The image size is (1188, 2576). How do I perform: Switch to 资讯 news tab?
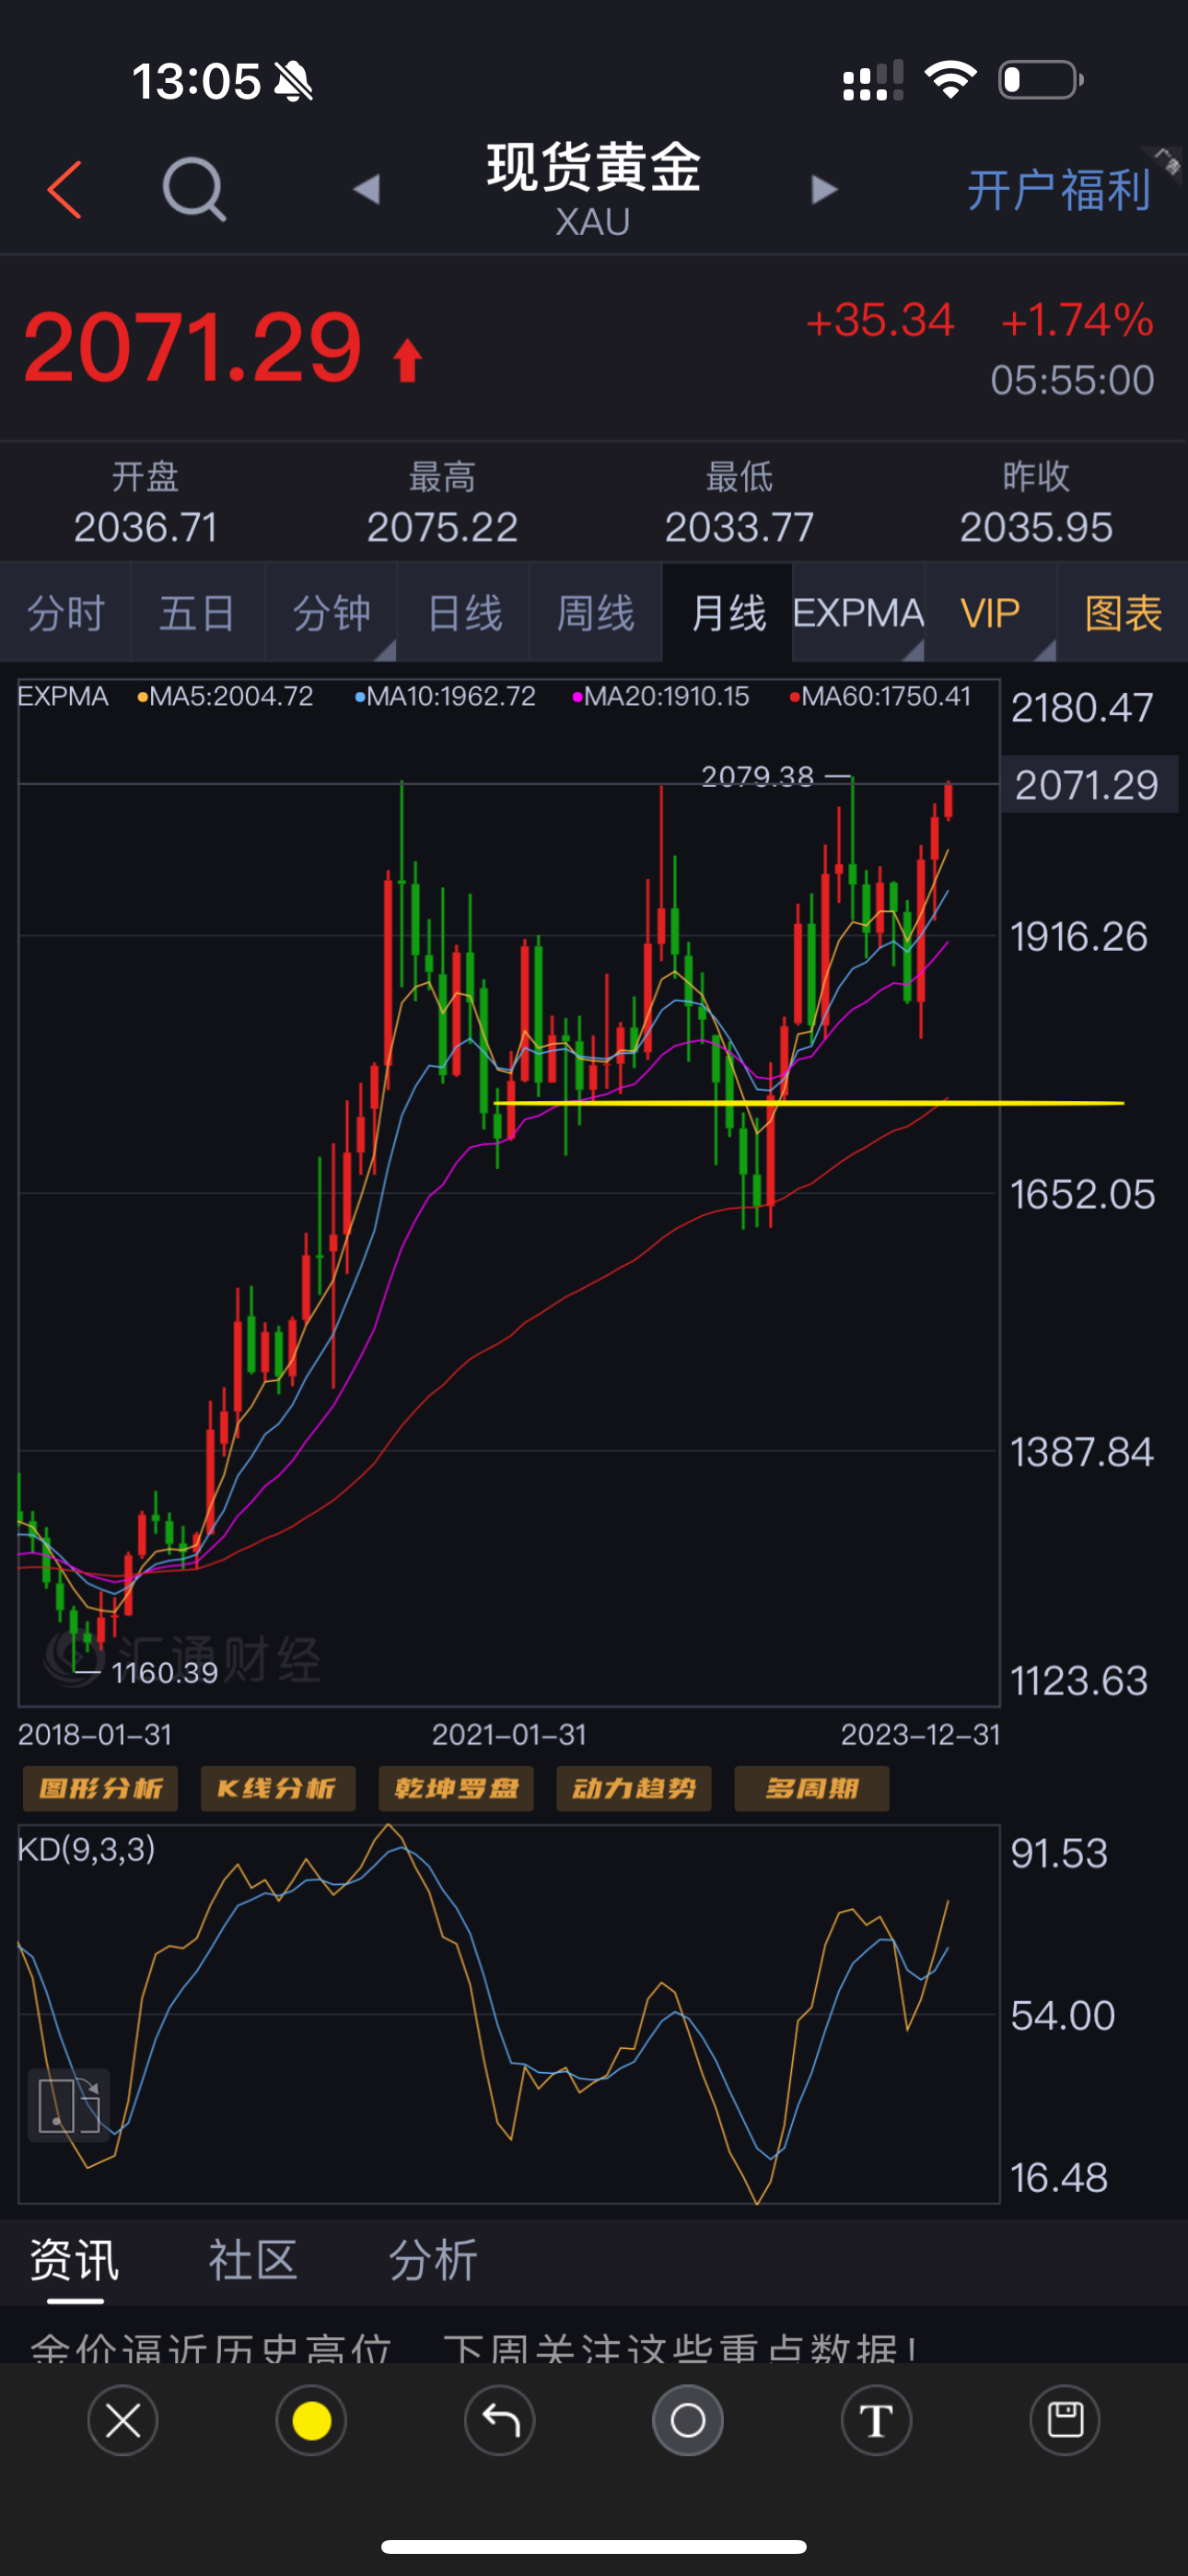click(75, 2260)
